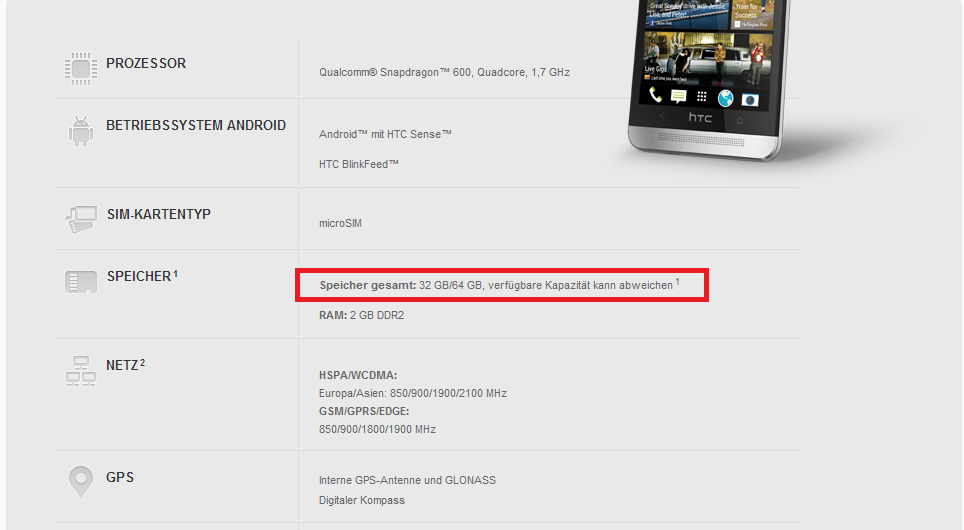Click the network computers Netz icon
The image size is (964, 530).
point(81,371)
